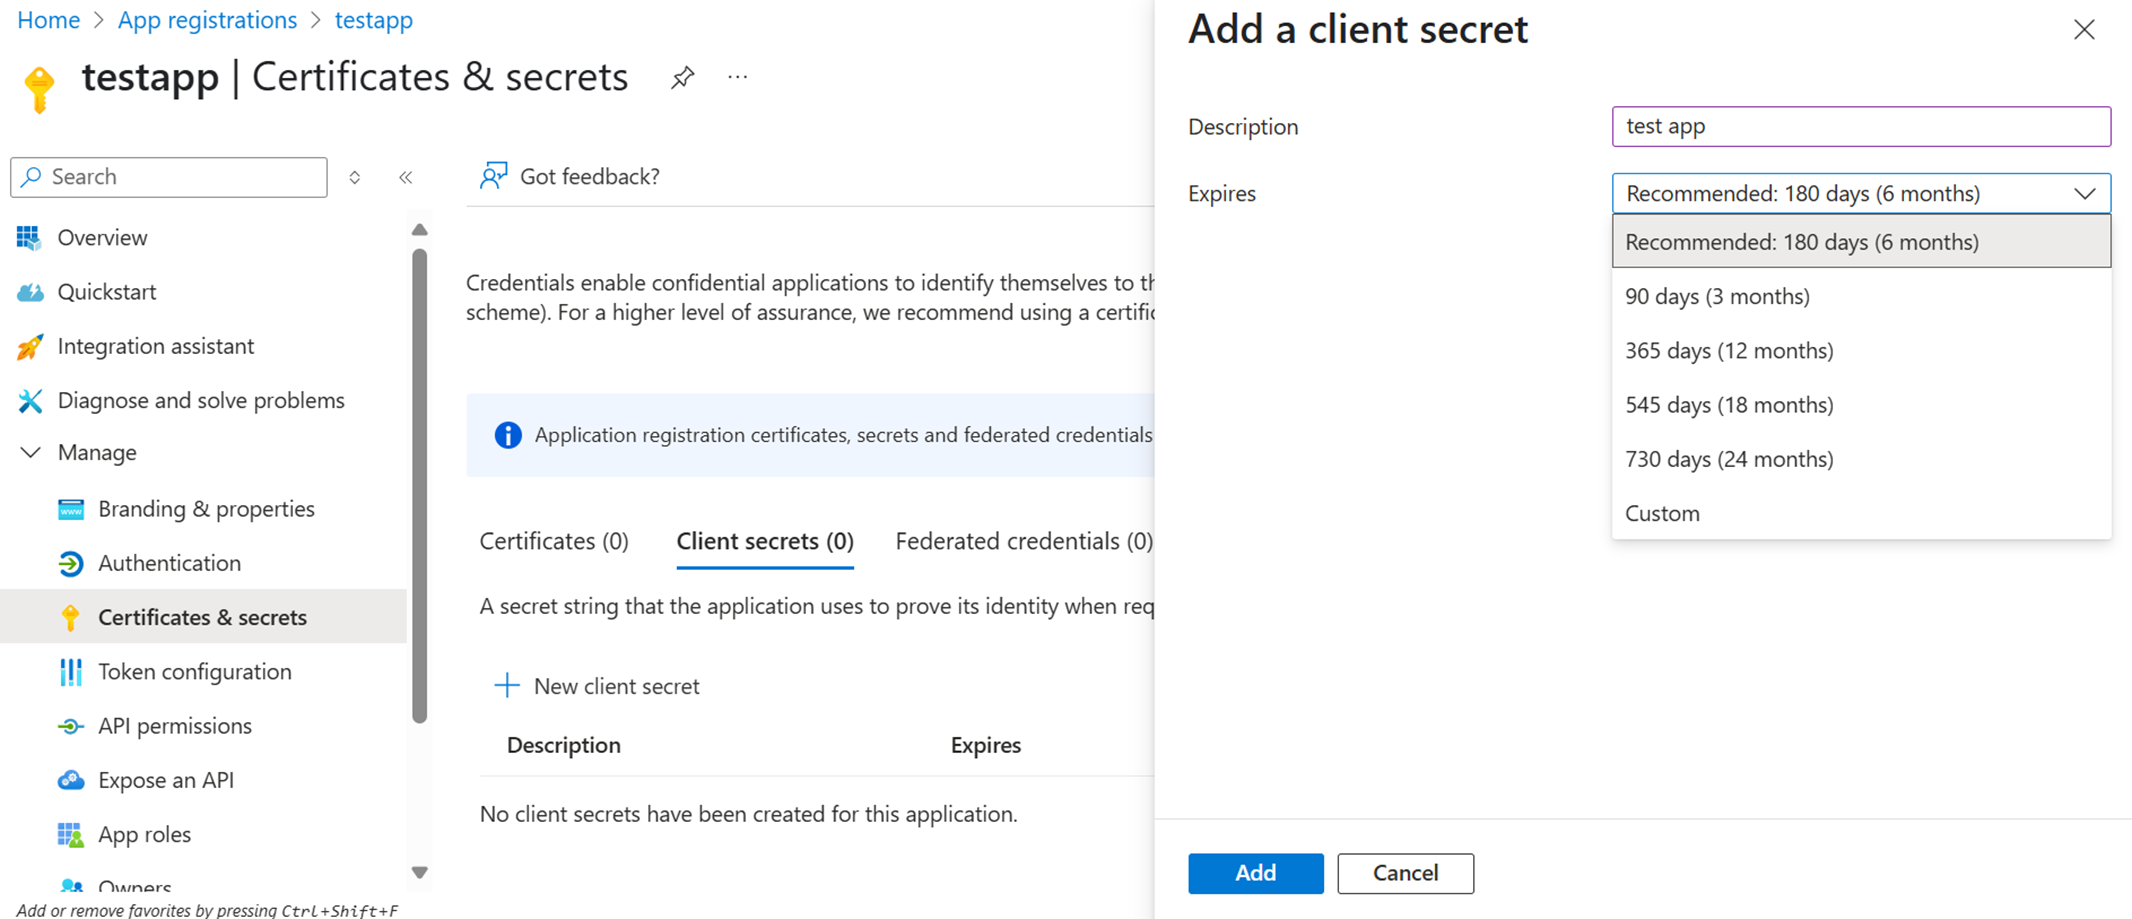Choose Custom expiry option
Image resolution: width=2132 pixels, height=919 pixels.
click(1662, 513)
